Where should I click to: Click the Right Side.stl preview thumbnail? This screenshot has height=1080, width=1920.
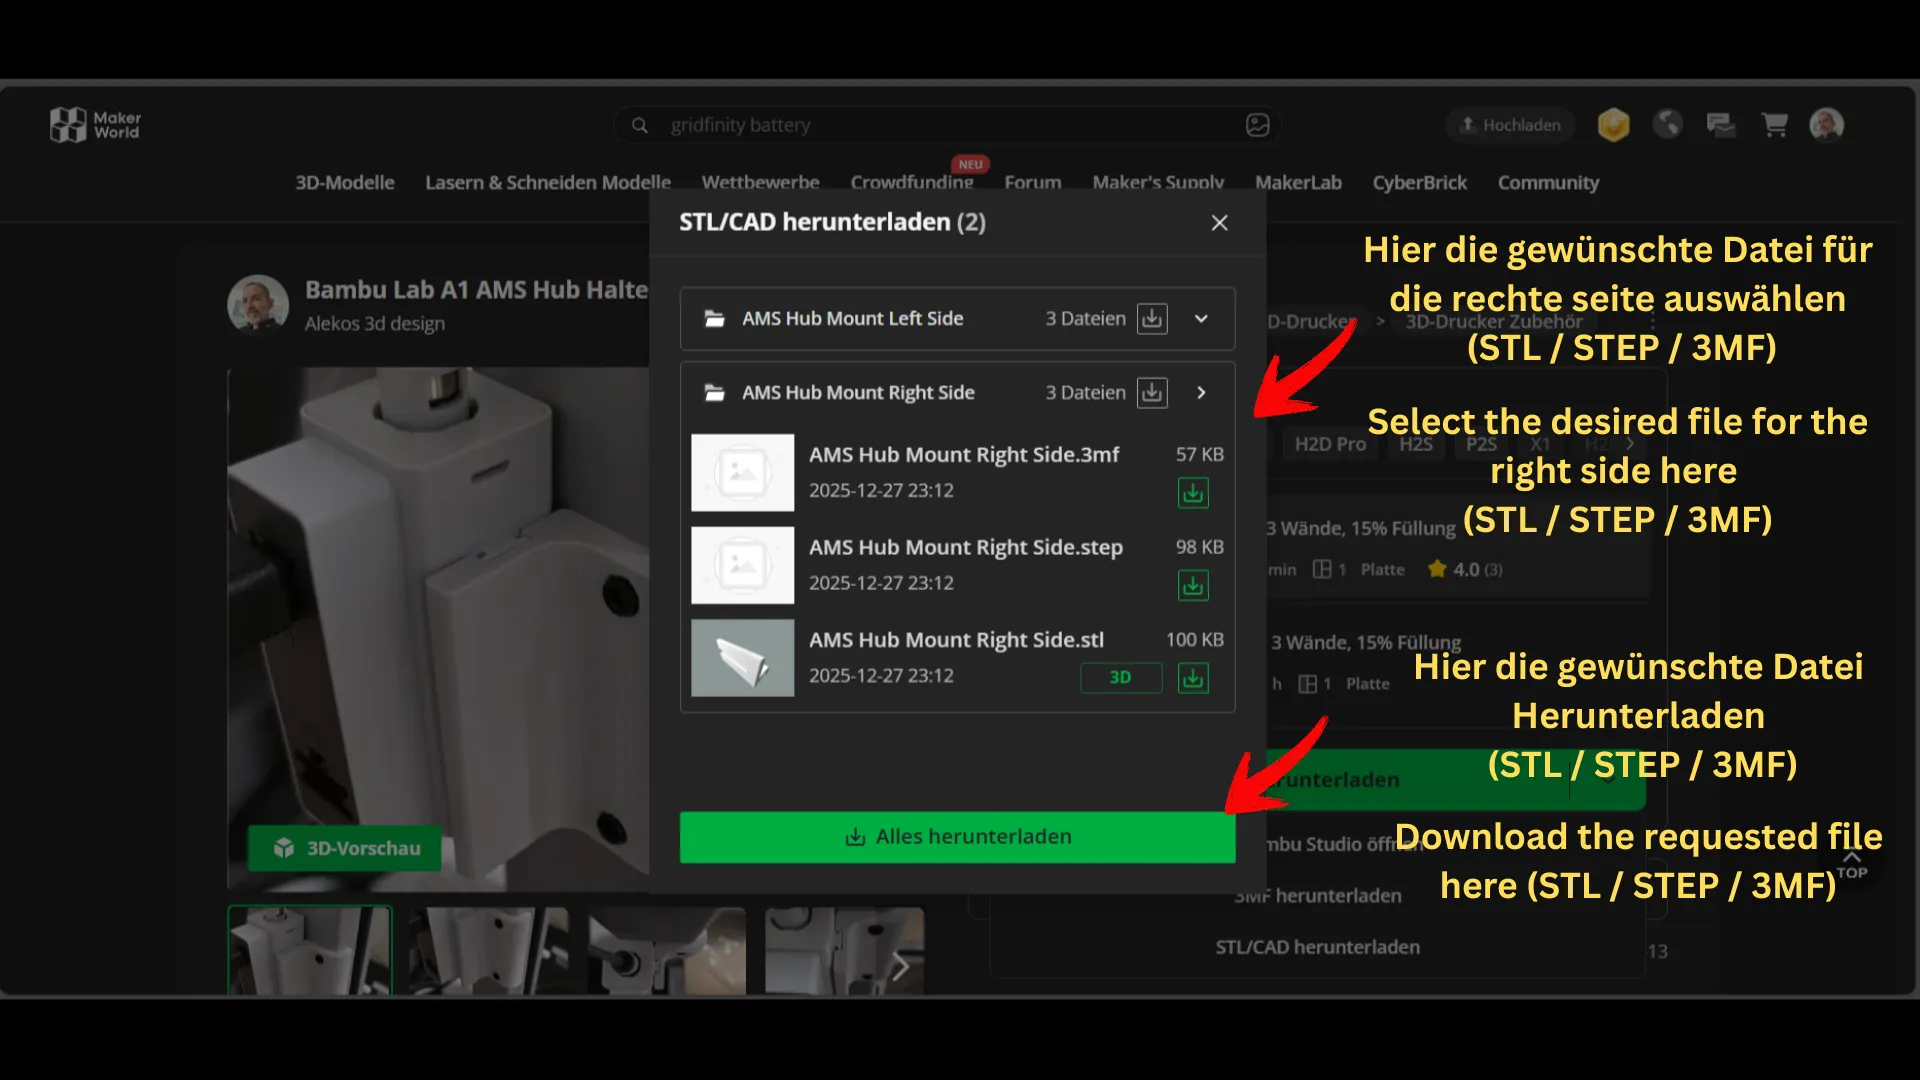743,658
